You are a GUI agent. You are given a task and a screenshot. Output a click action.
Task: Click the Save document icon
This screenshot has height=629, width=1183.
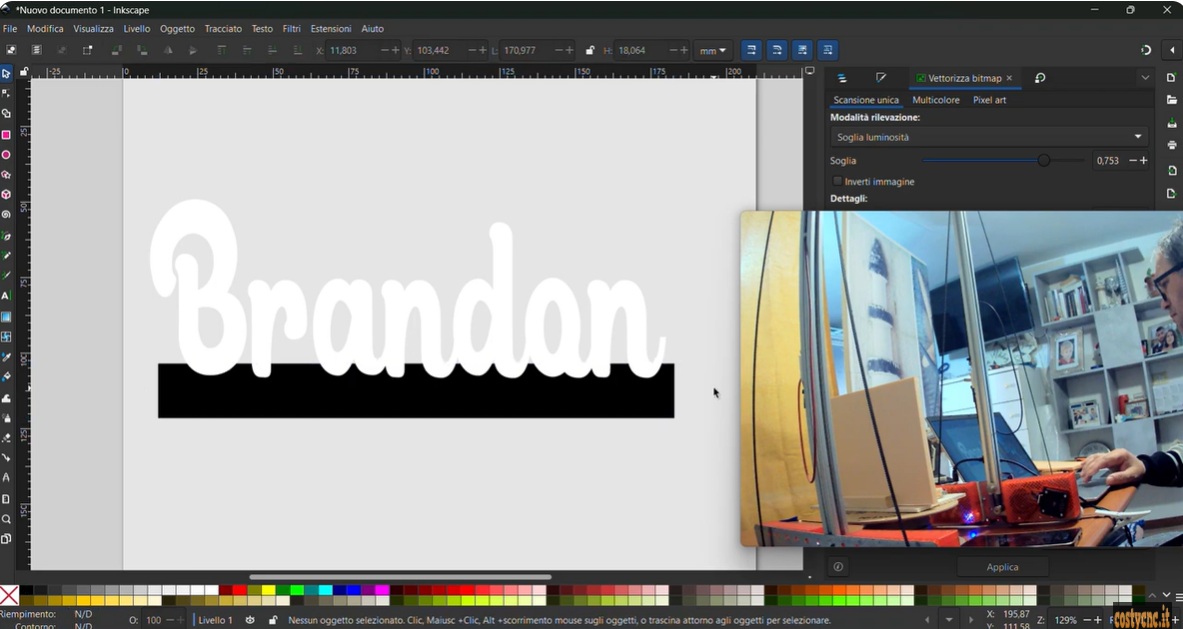1172,122
